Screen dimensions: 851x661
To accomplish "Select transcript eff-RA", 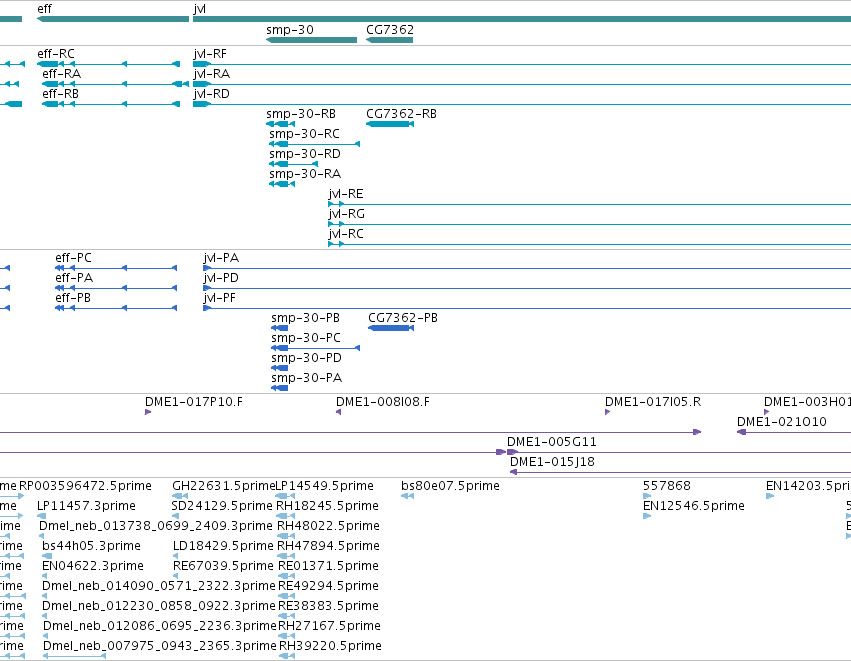I will coord(116,84).
